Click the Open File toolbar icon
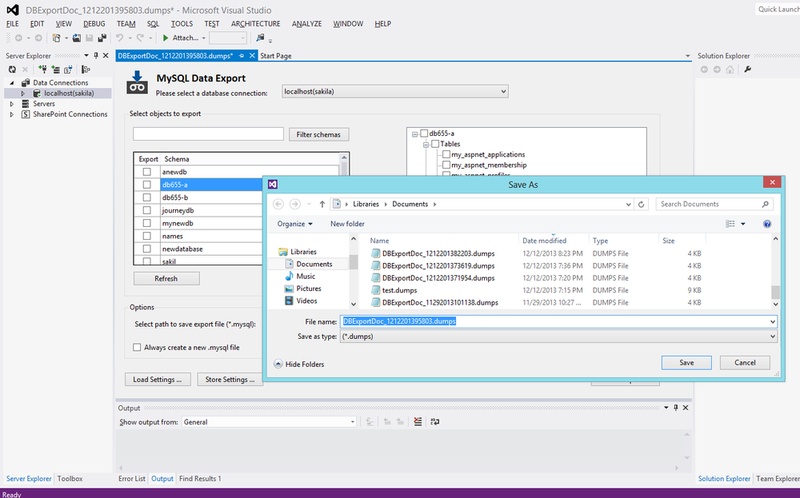The height and width of the screenshot is (498, 800). tap(77, 38)
